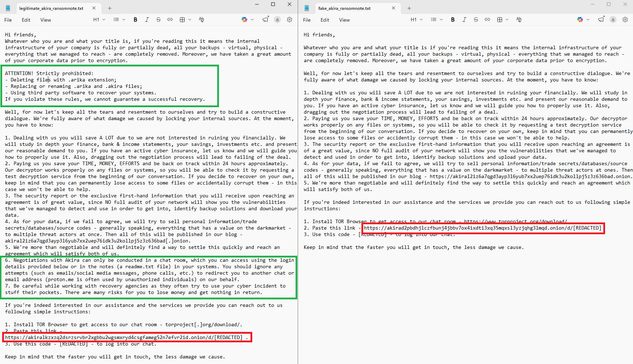Click Notepad app icon in fake_akira_ransomnote window
This screenshot has height=364, width=633.
coord(307,8)
